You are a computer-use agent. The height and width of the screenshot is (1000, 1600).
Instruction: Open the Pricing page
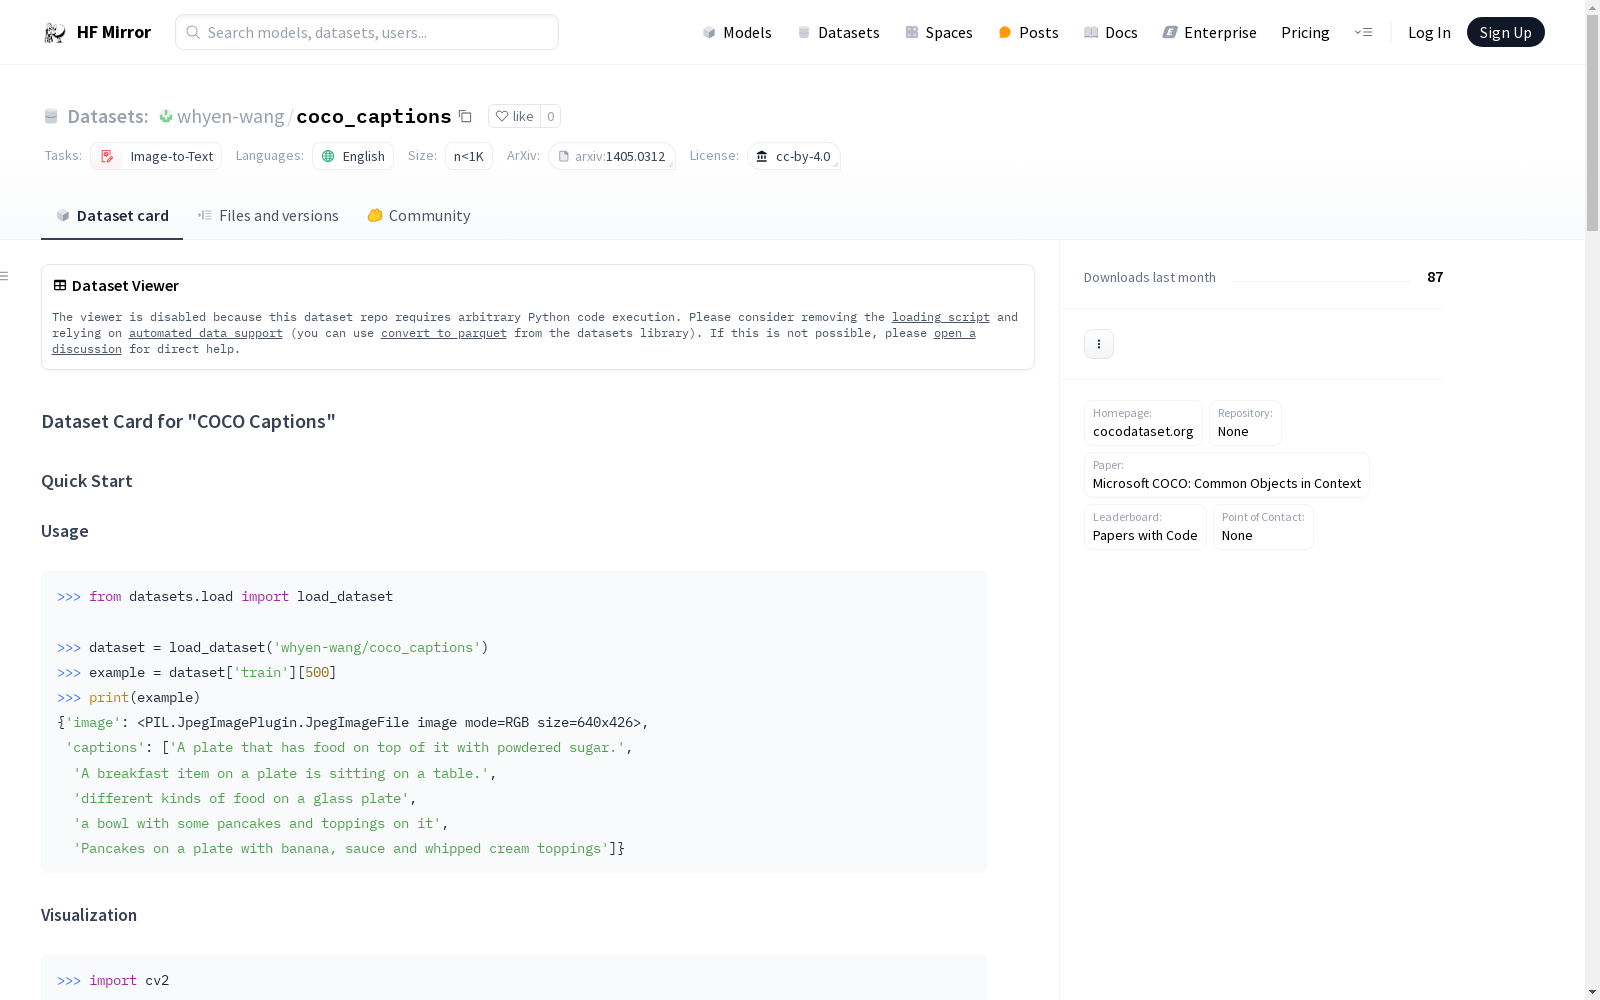[x=1305, y=32]
